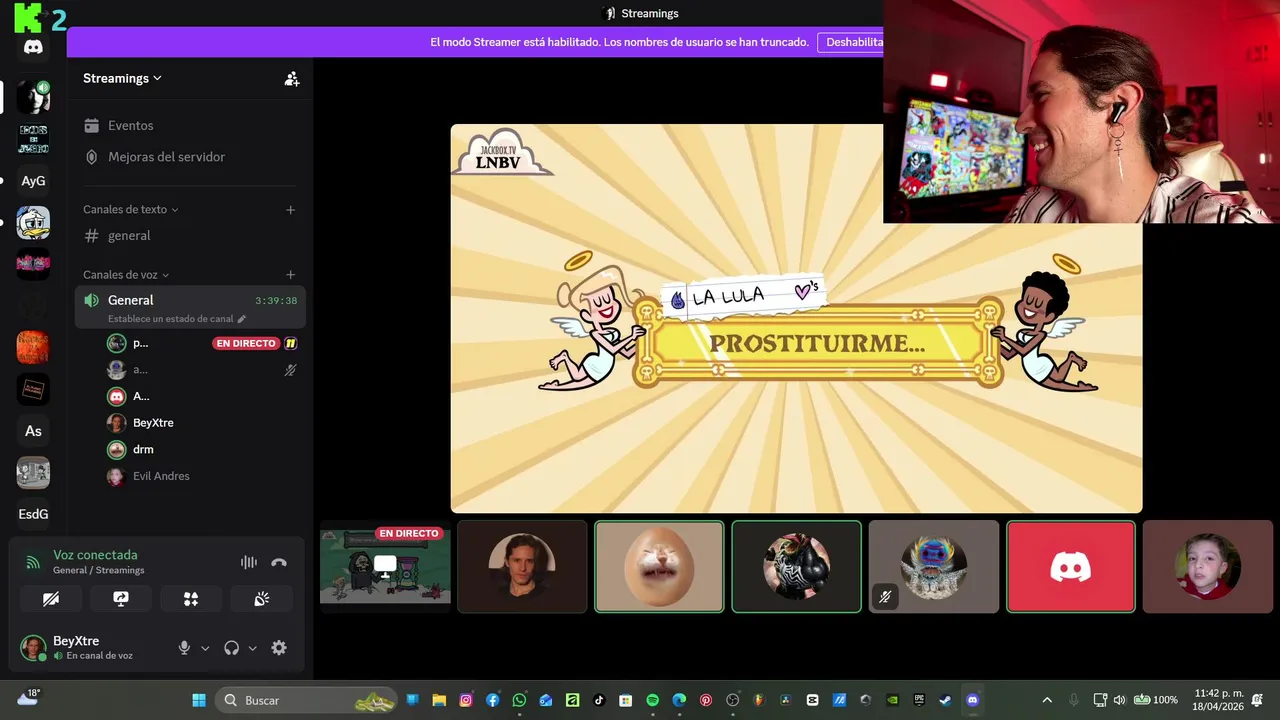Select the red Discord logo participant tile

click(x=1071, y=566)
